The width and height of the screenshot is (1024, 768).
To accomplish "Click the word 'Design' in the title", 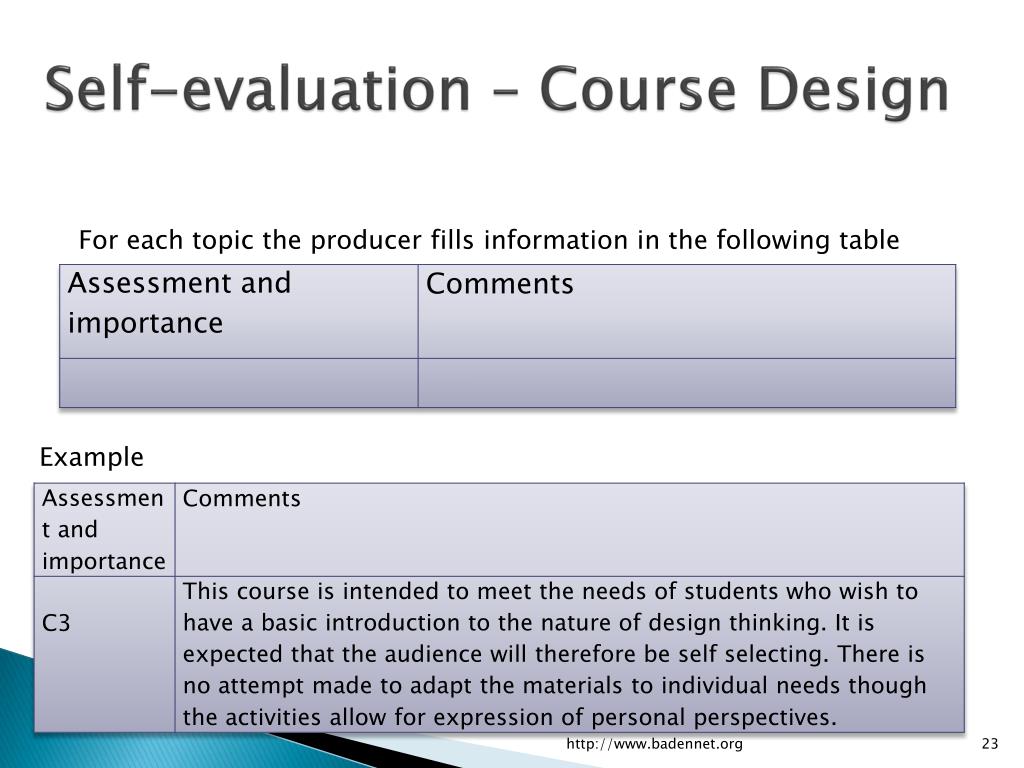I will (854, 91).
